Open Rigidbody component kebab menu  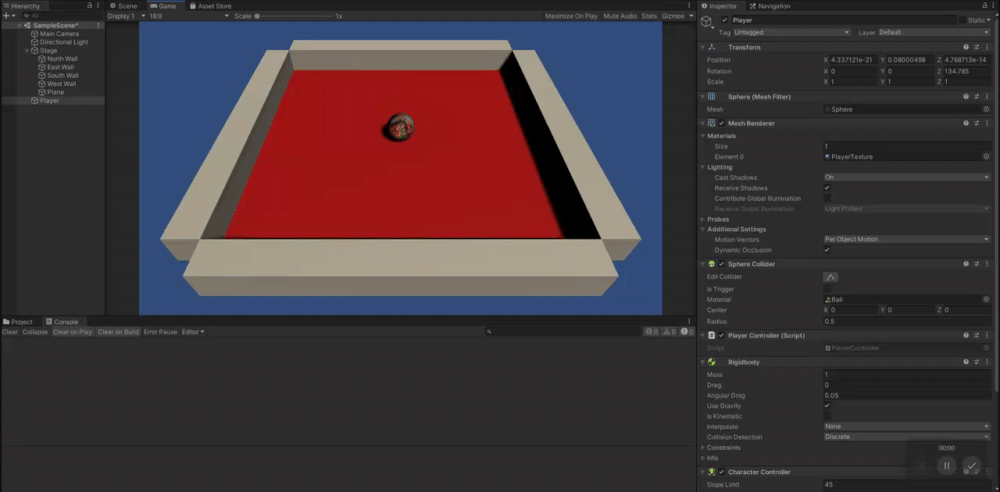click(986, 362)
